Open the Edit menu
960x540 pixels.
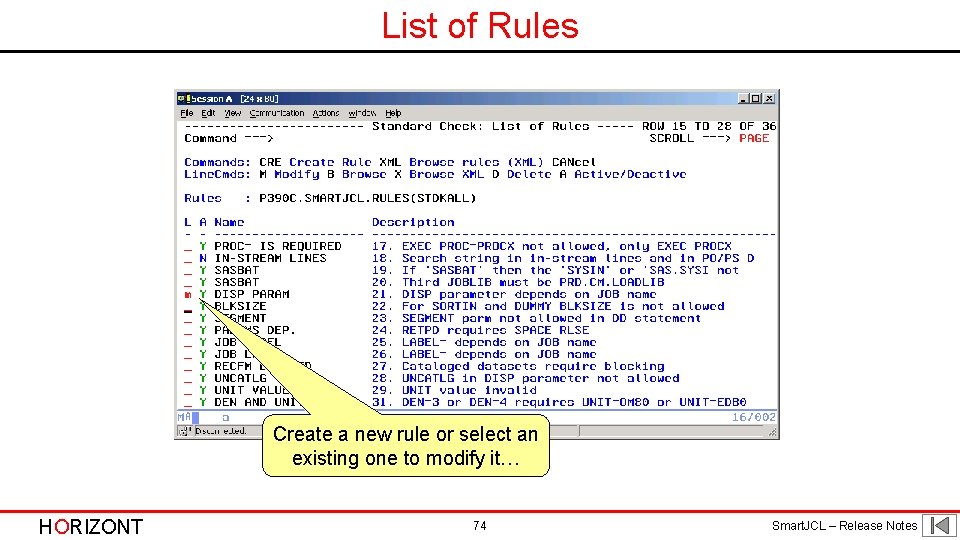(208, 113)
